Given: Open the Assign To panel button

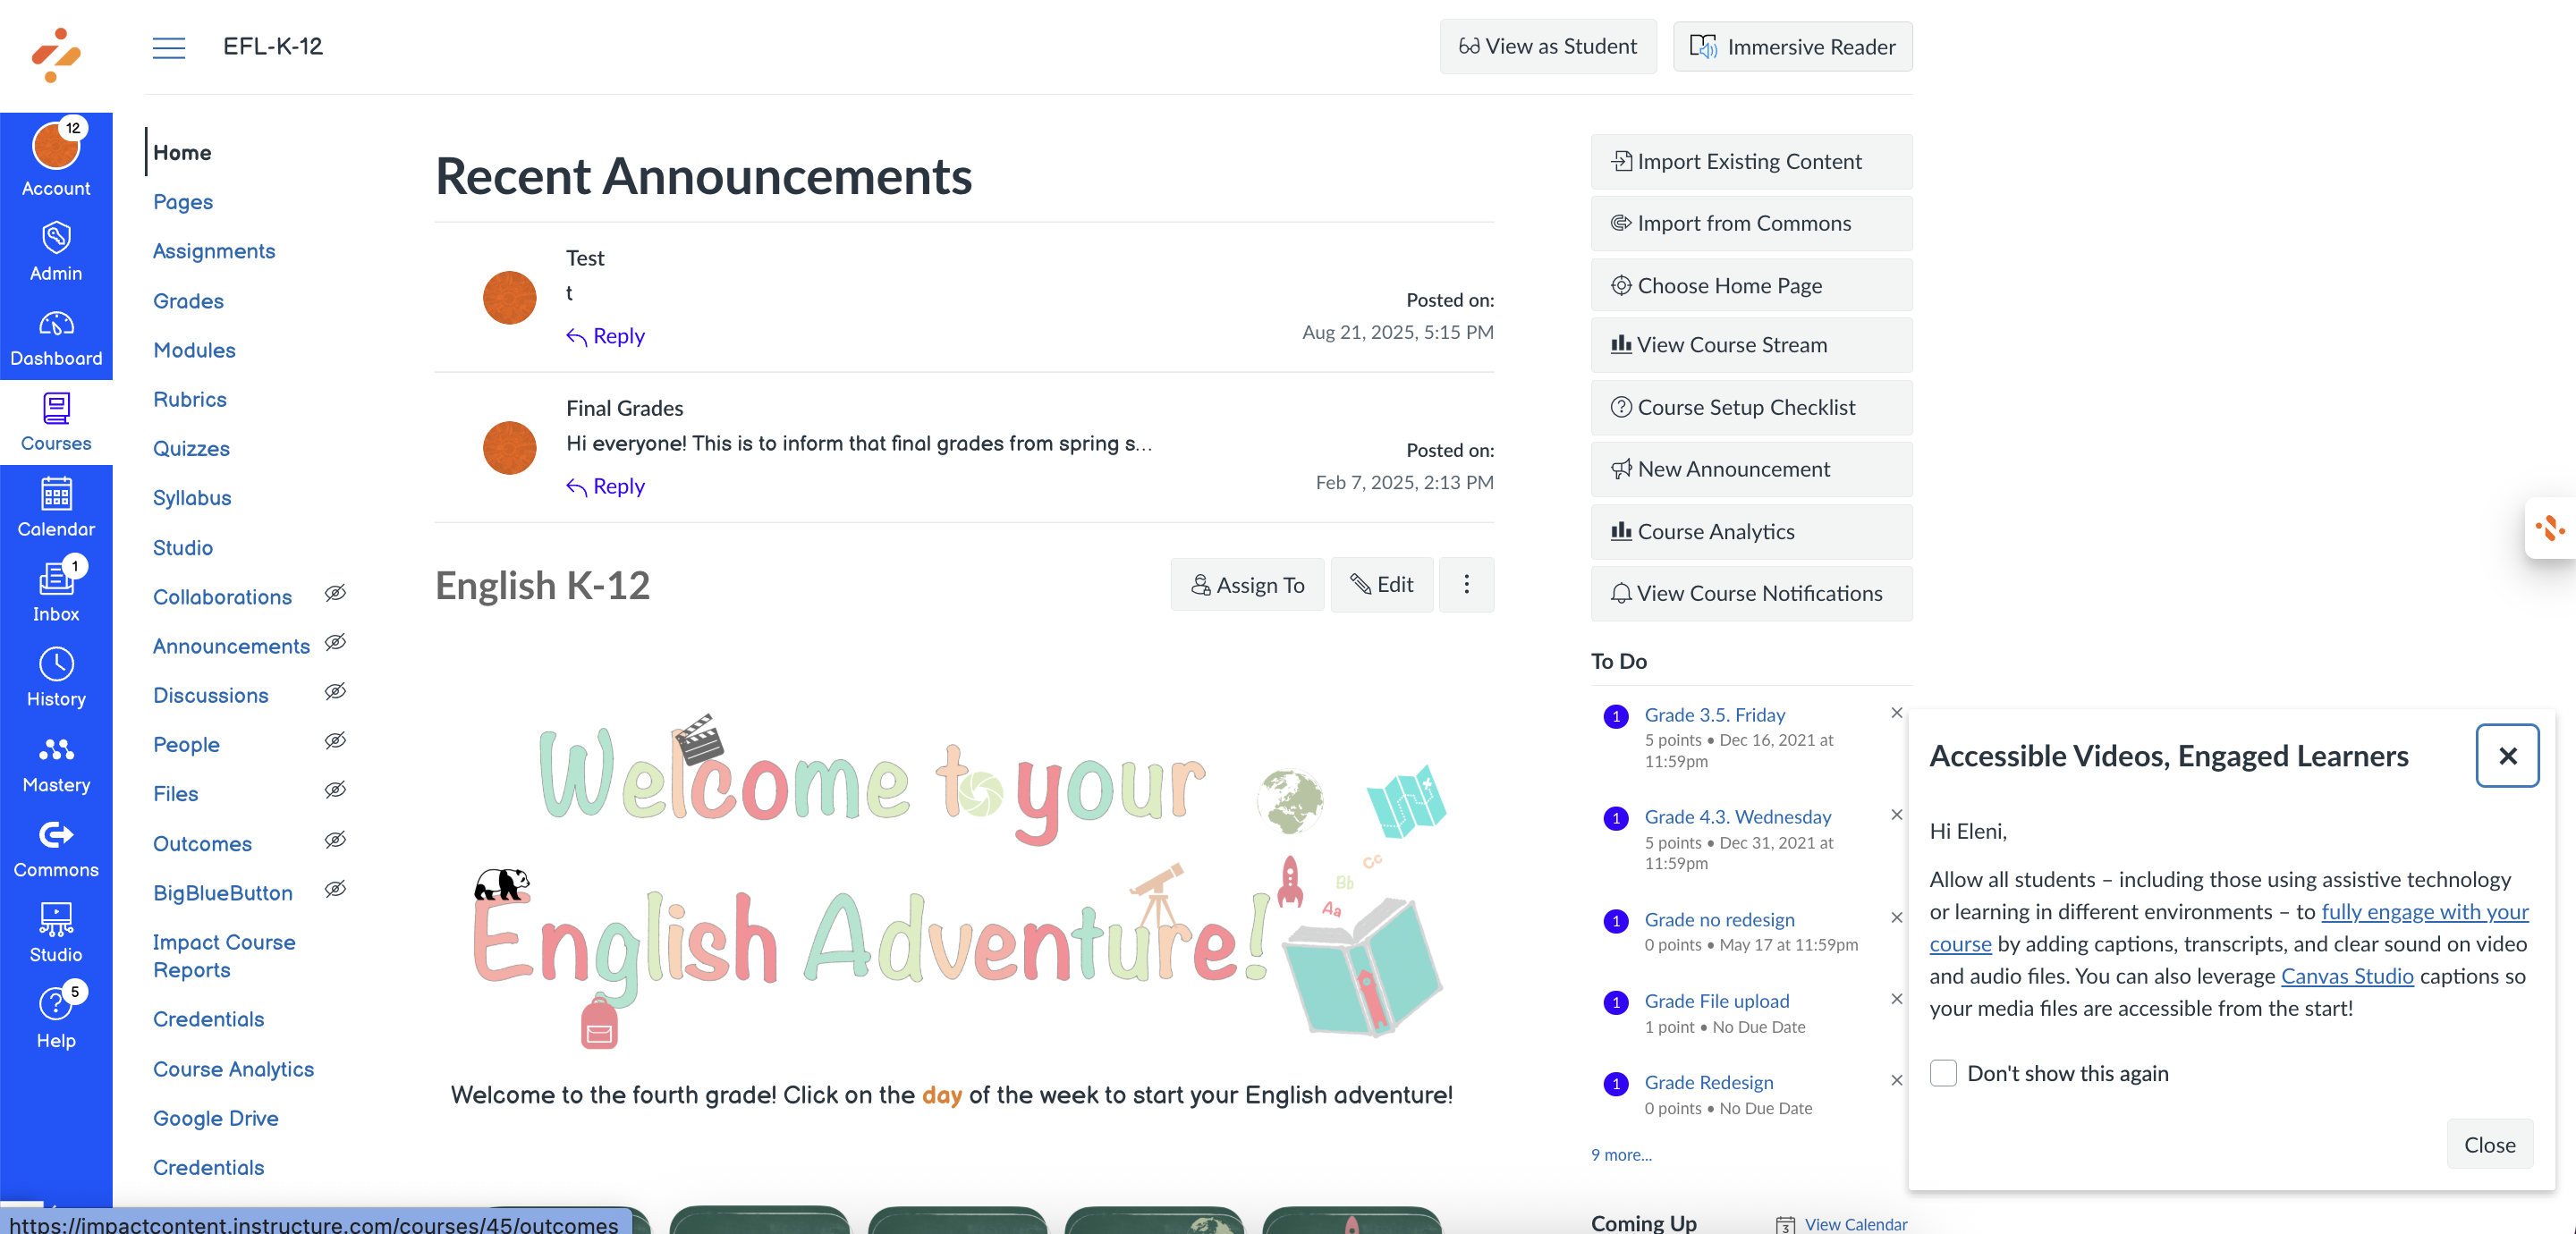Looking at the screenshot, I should 1247,585.
